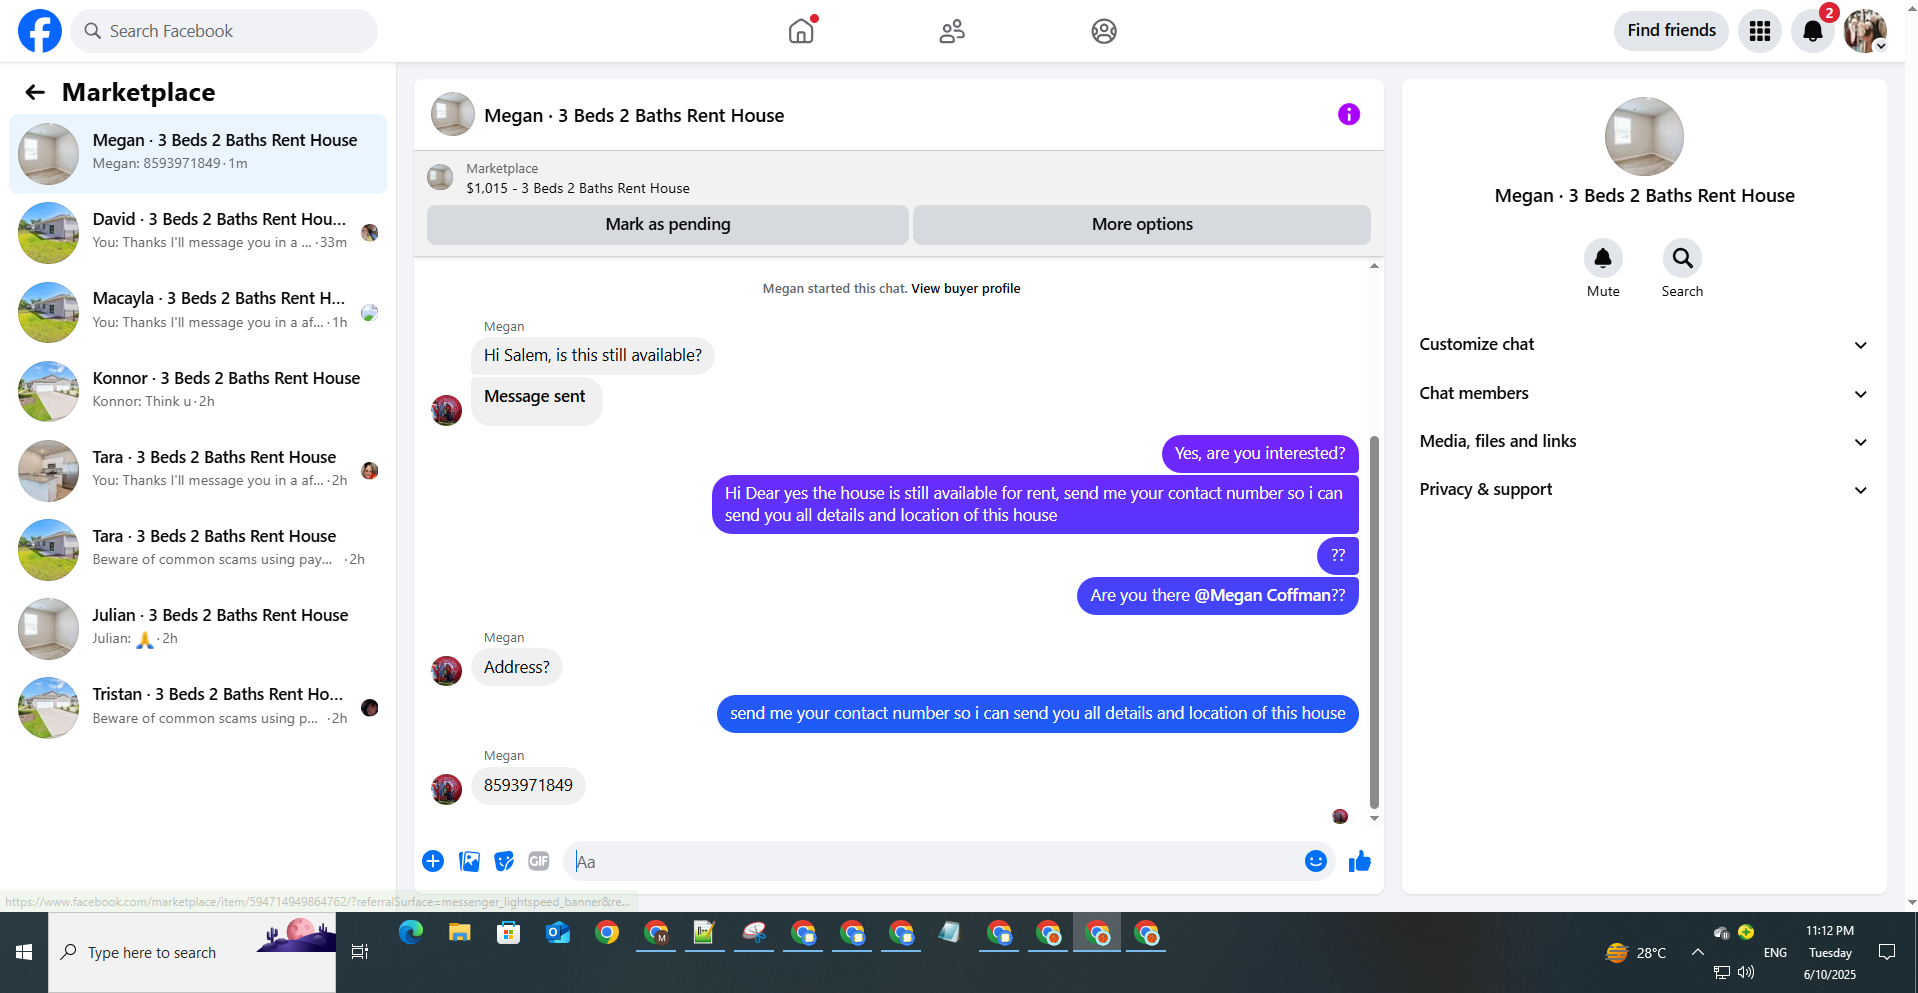This screenshot has height=993, width=1918.
Task: Open Windows notification center icon
Action: 1887,952
